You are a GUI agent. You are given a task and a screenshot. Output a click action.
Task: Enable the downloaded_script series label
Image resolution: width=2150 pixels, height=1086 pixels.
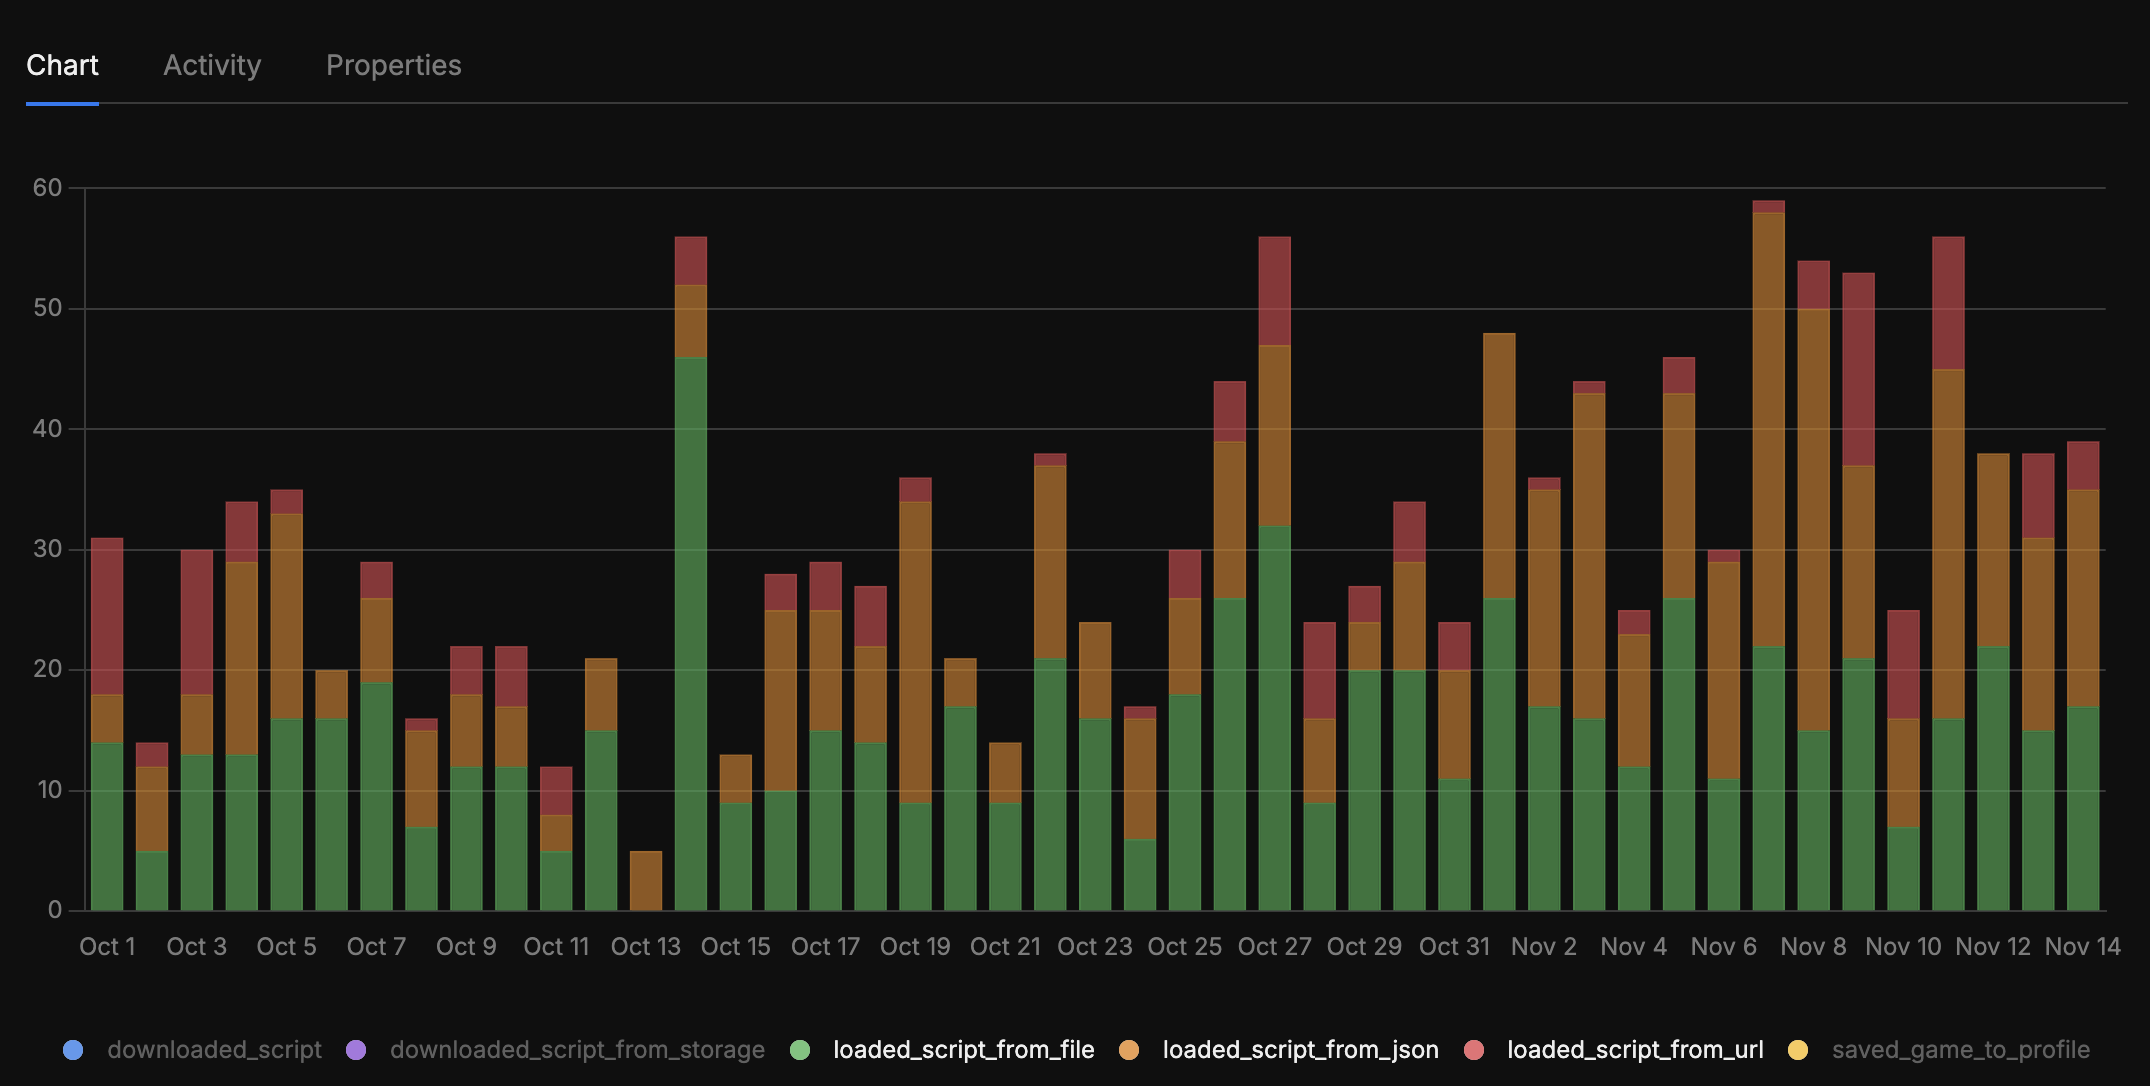[x=214, y=1050]
